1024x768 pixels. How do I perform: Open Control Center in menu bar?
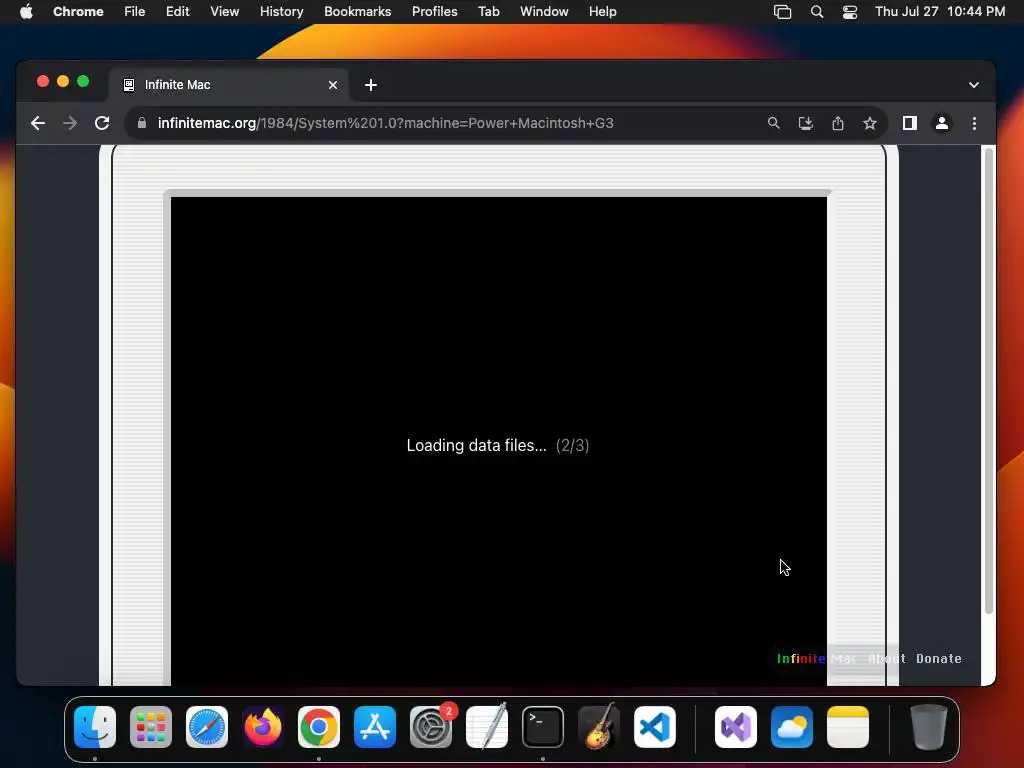click(x=850, y=12)
